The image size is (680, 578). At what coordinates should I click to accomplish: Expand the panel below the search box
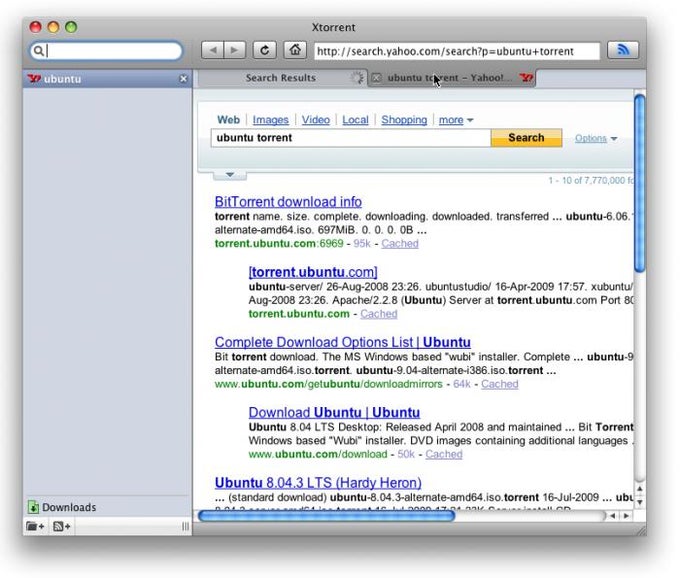coord(230,175)
